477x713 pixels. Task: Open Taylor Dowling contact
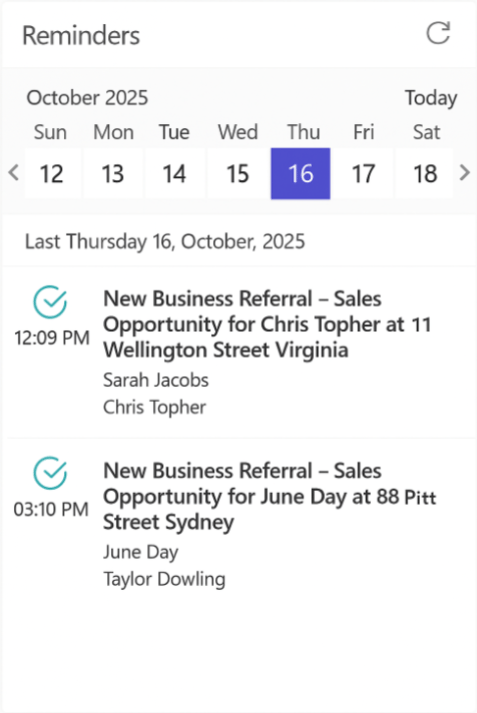coord(164,580)
